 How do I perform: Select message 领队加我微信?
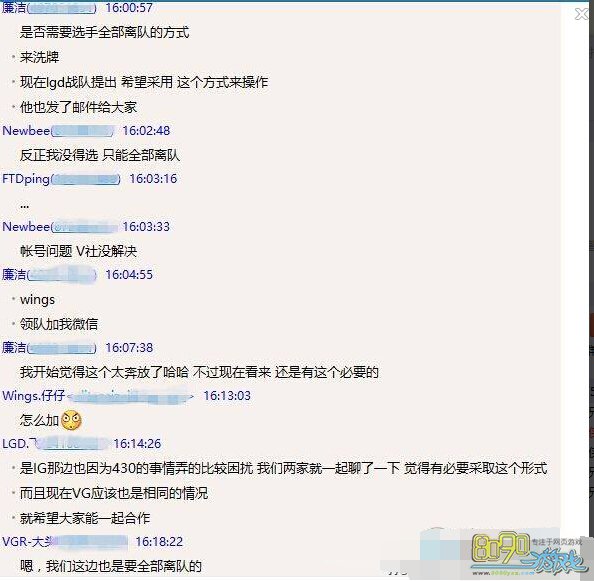pos(59,324)
